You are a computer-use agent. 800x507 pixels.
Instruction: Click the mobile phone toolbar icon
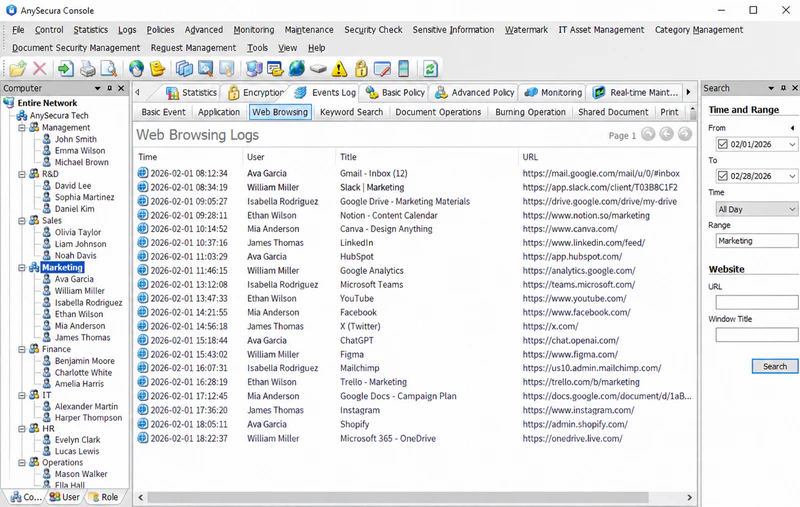click(403, 68)
